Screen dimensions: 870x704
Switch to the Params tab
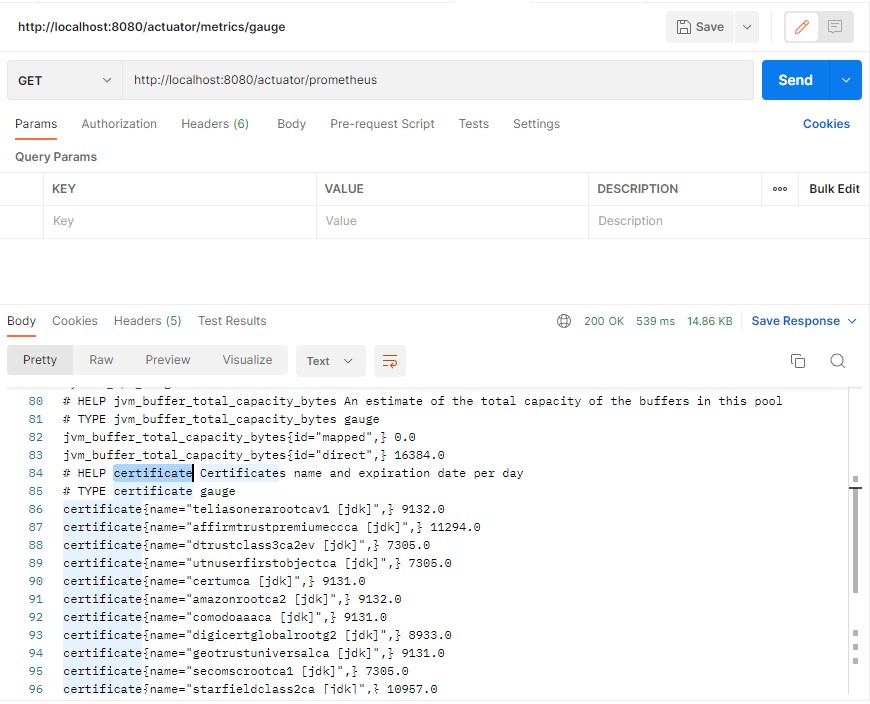(x=36, y=124)
